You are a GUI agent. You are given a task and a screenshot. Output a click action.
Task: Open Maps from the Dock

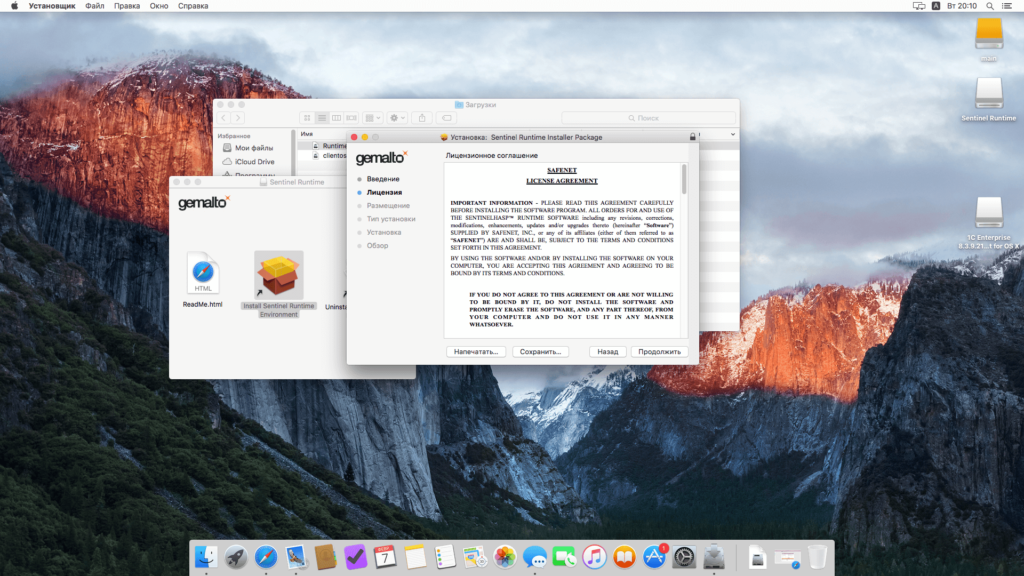click(475, 557)
